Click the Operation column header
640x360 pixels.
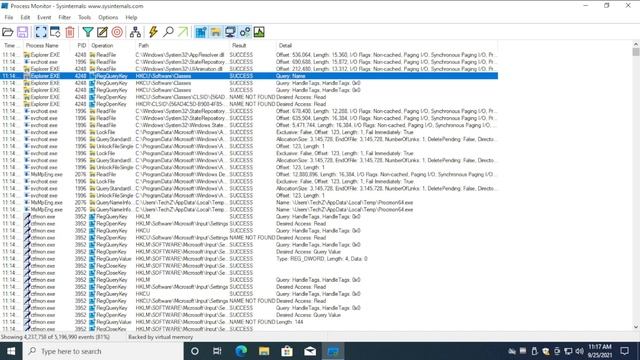112,45
